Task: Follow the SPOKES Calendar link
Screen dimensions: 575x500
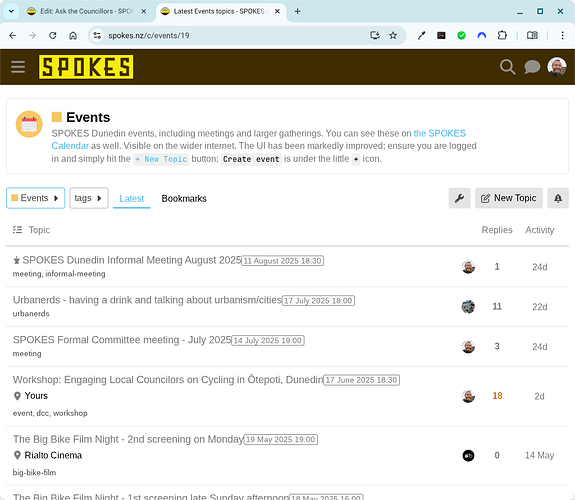Action: point(259,139)
